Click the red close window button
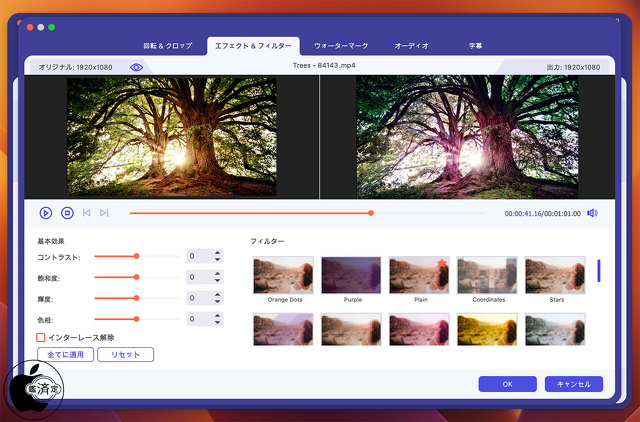 (30, 27)
